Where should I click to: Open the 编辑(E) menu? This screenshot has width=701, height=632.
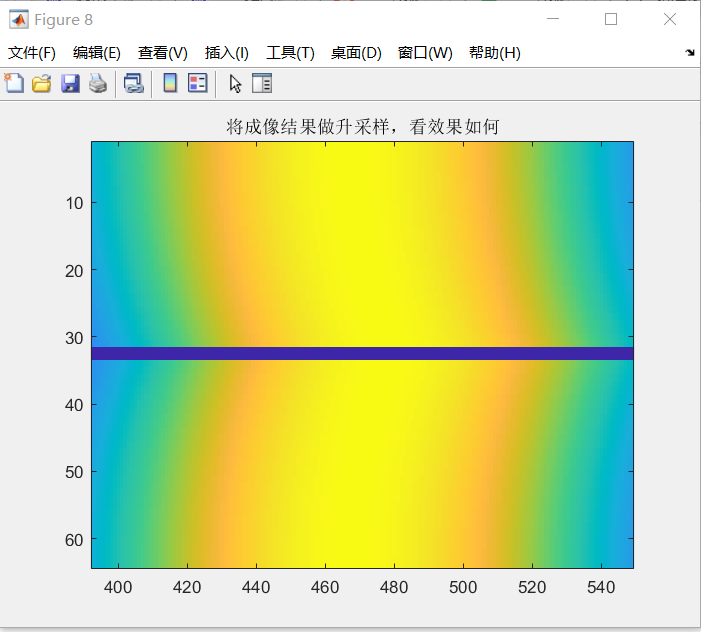[x=97, y=53]
